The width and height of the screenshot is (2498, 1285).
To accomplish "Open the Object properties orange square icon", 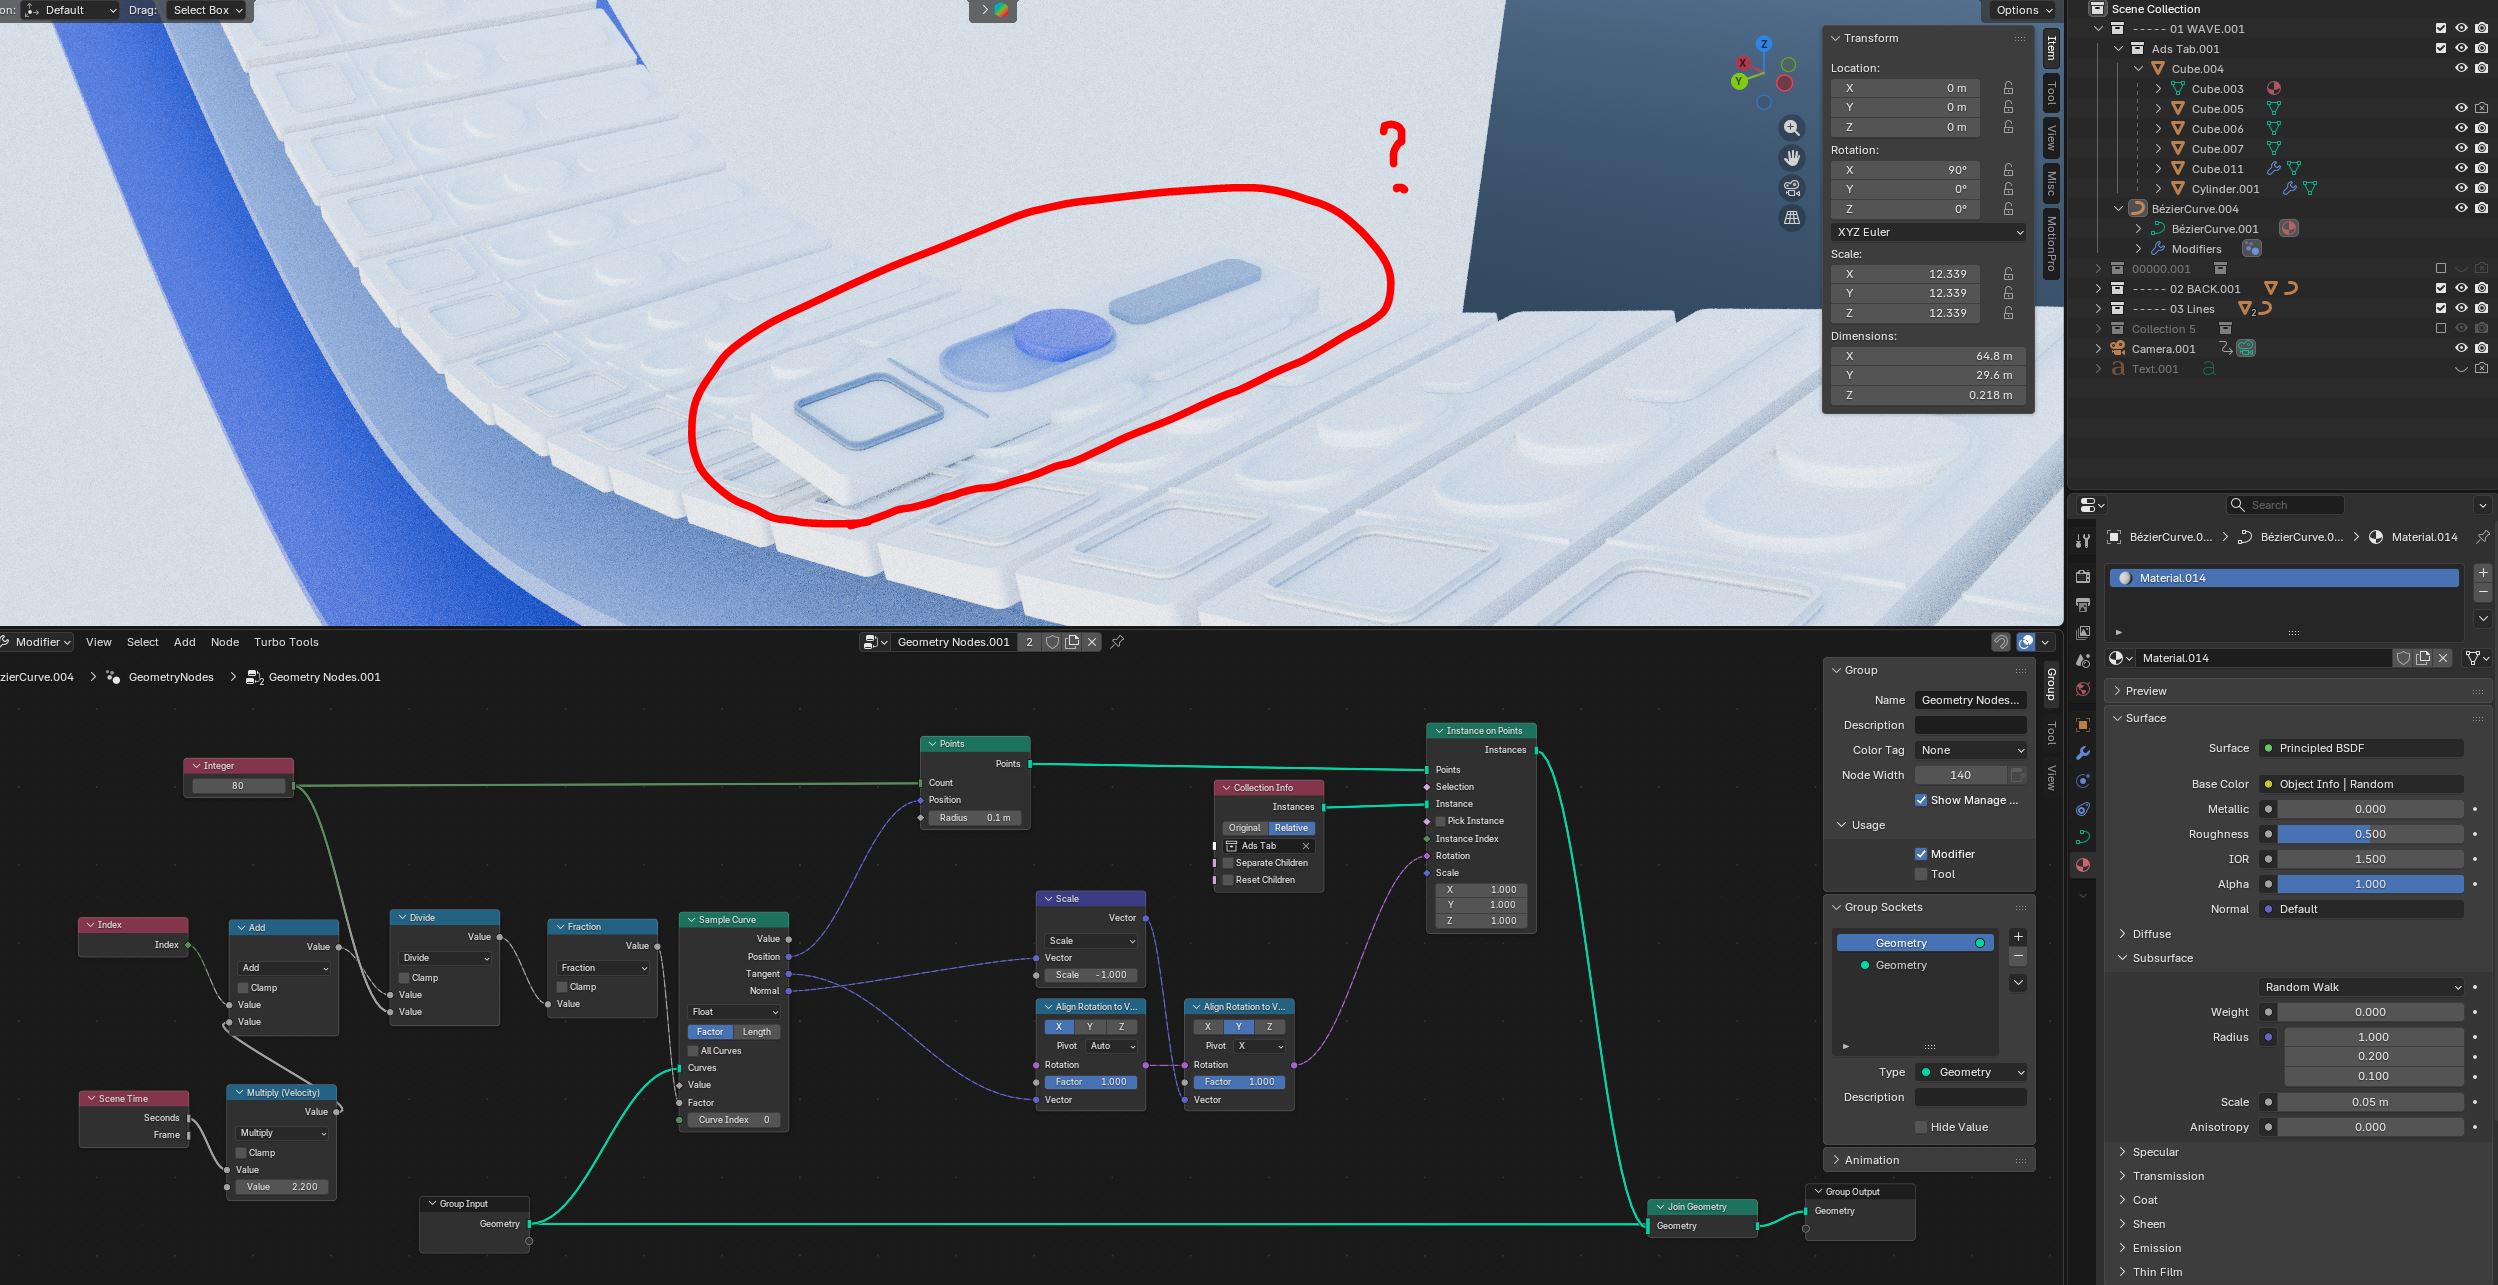I will tap(2083, 725).
